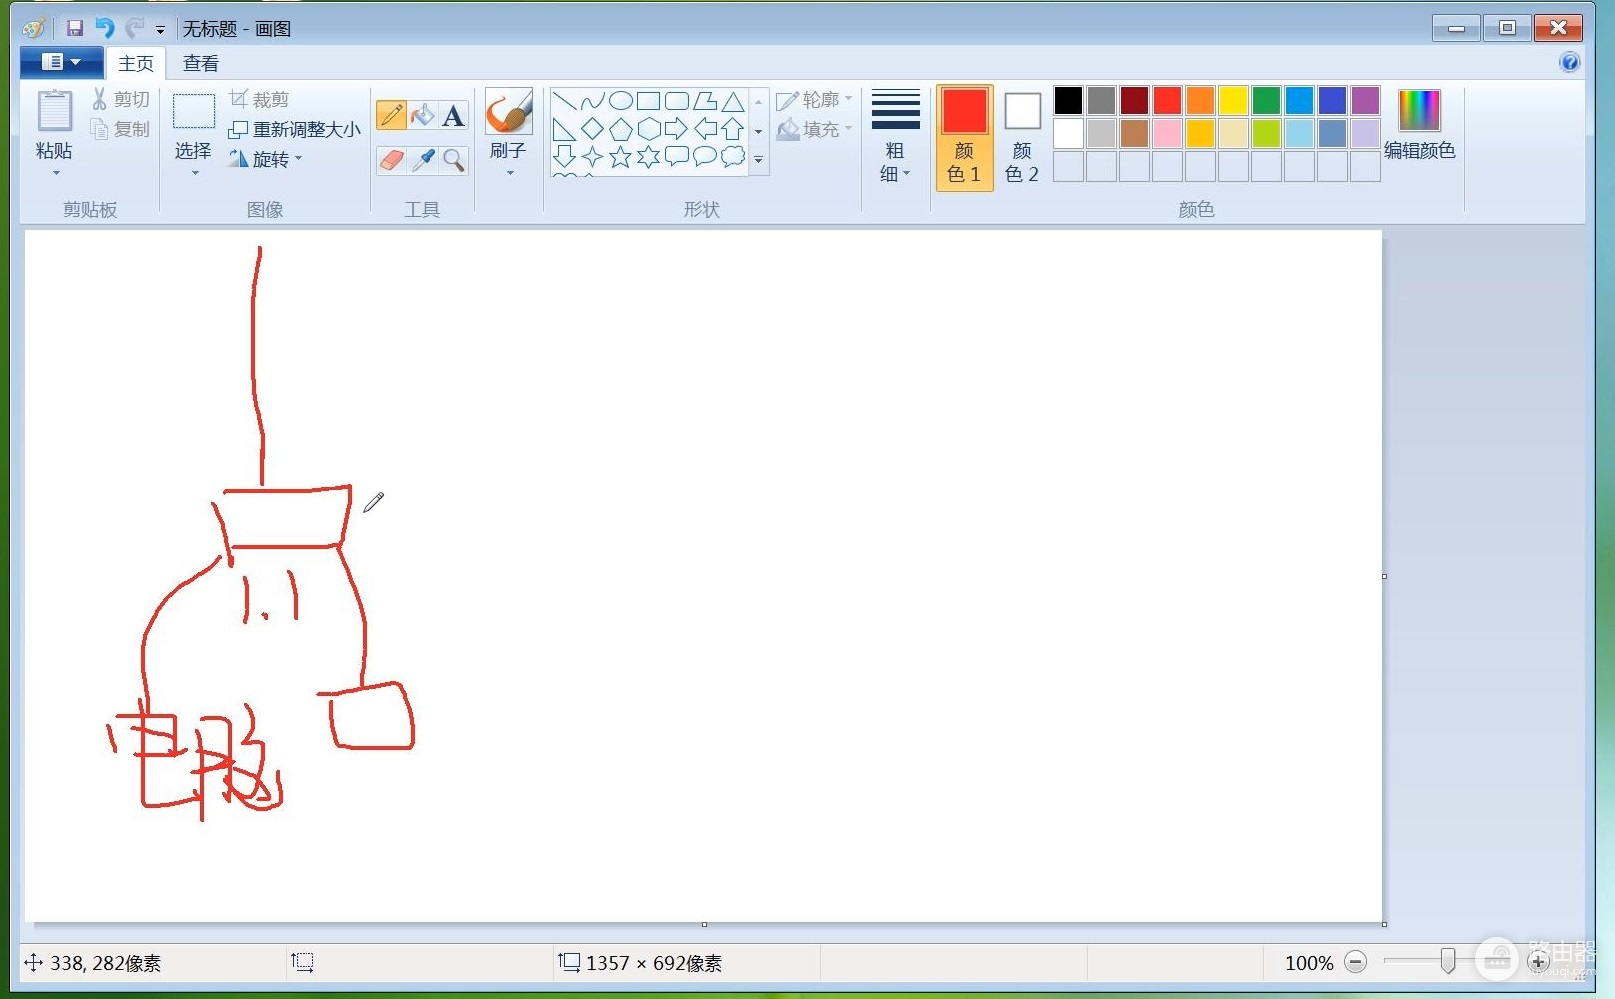1615x999 pixels.
Task: Expand the 粘贴 dropdown arrow
Action: pos(55,172)
